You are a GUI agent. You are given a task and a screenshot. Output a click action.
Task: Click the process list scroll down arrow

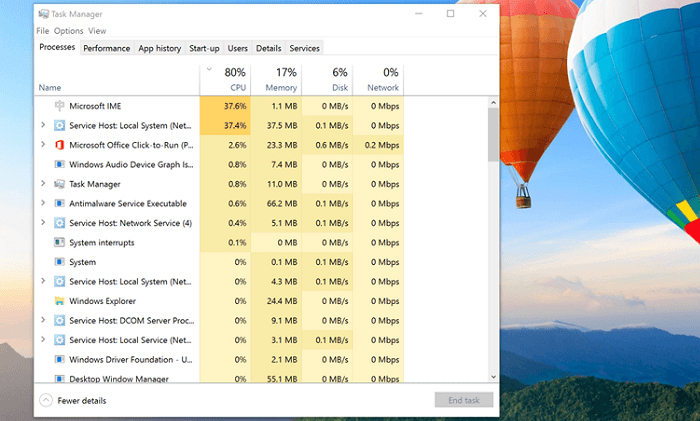click(493, 377)
